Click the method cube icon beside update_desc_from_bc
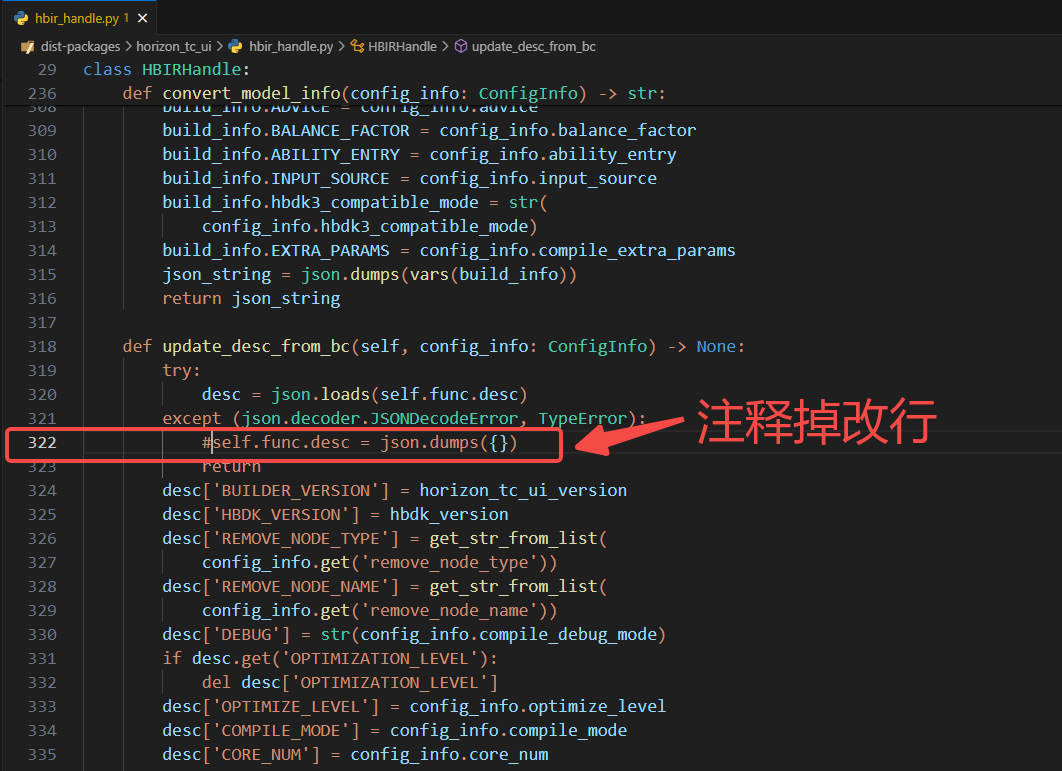1062x771 pixels. (x=460, y=46)
